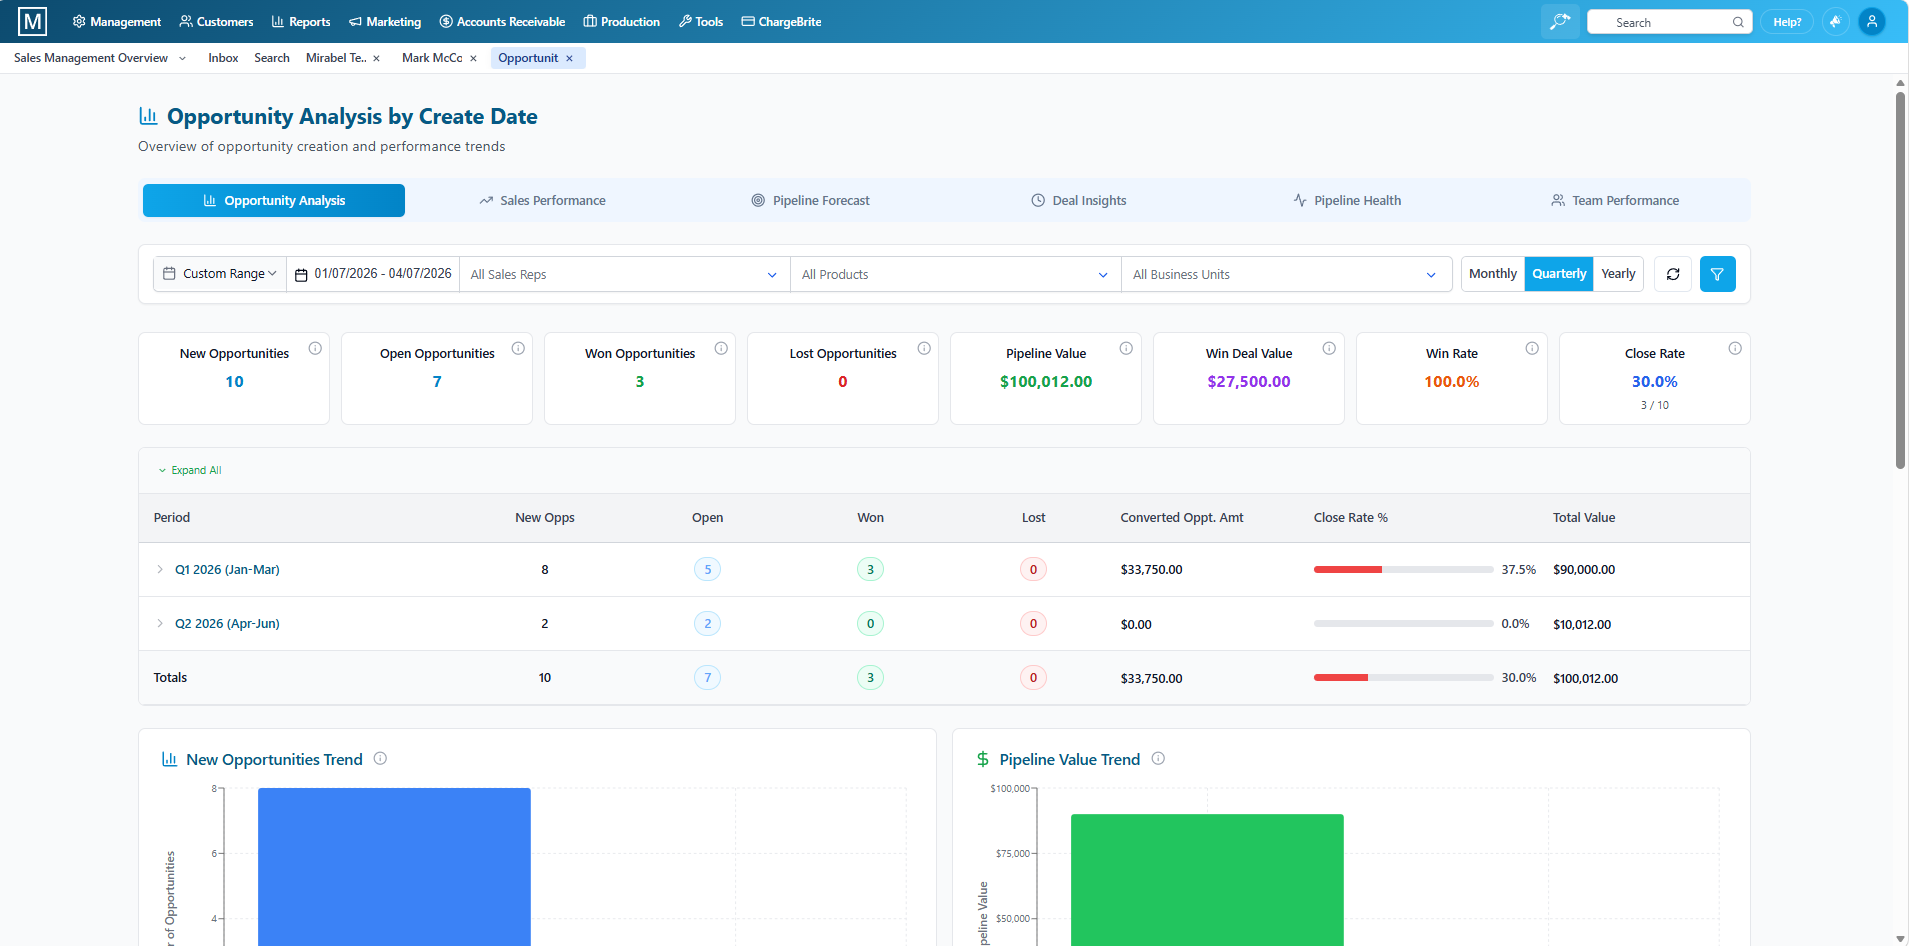
Task: Open the All Business Units dropdown
Action: [1286, 274]
